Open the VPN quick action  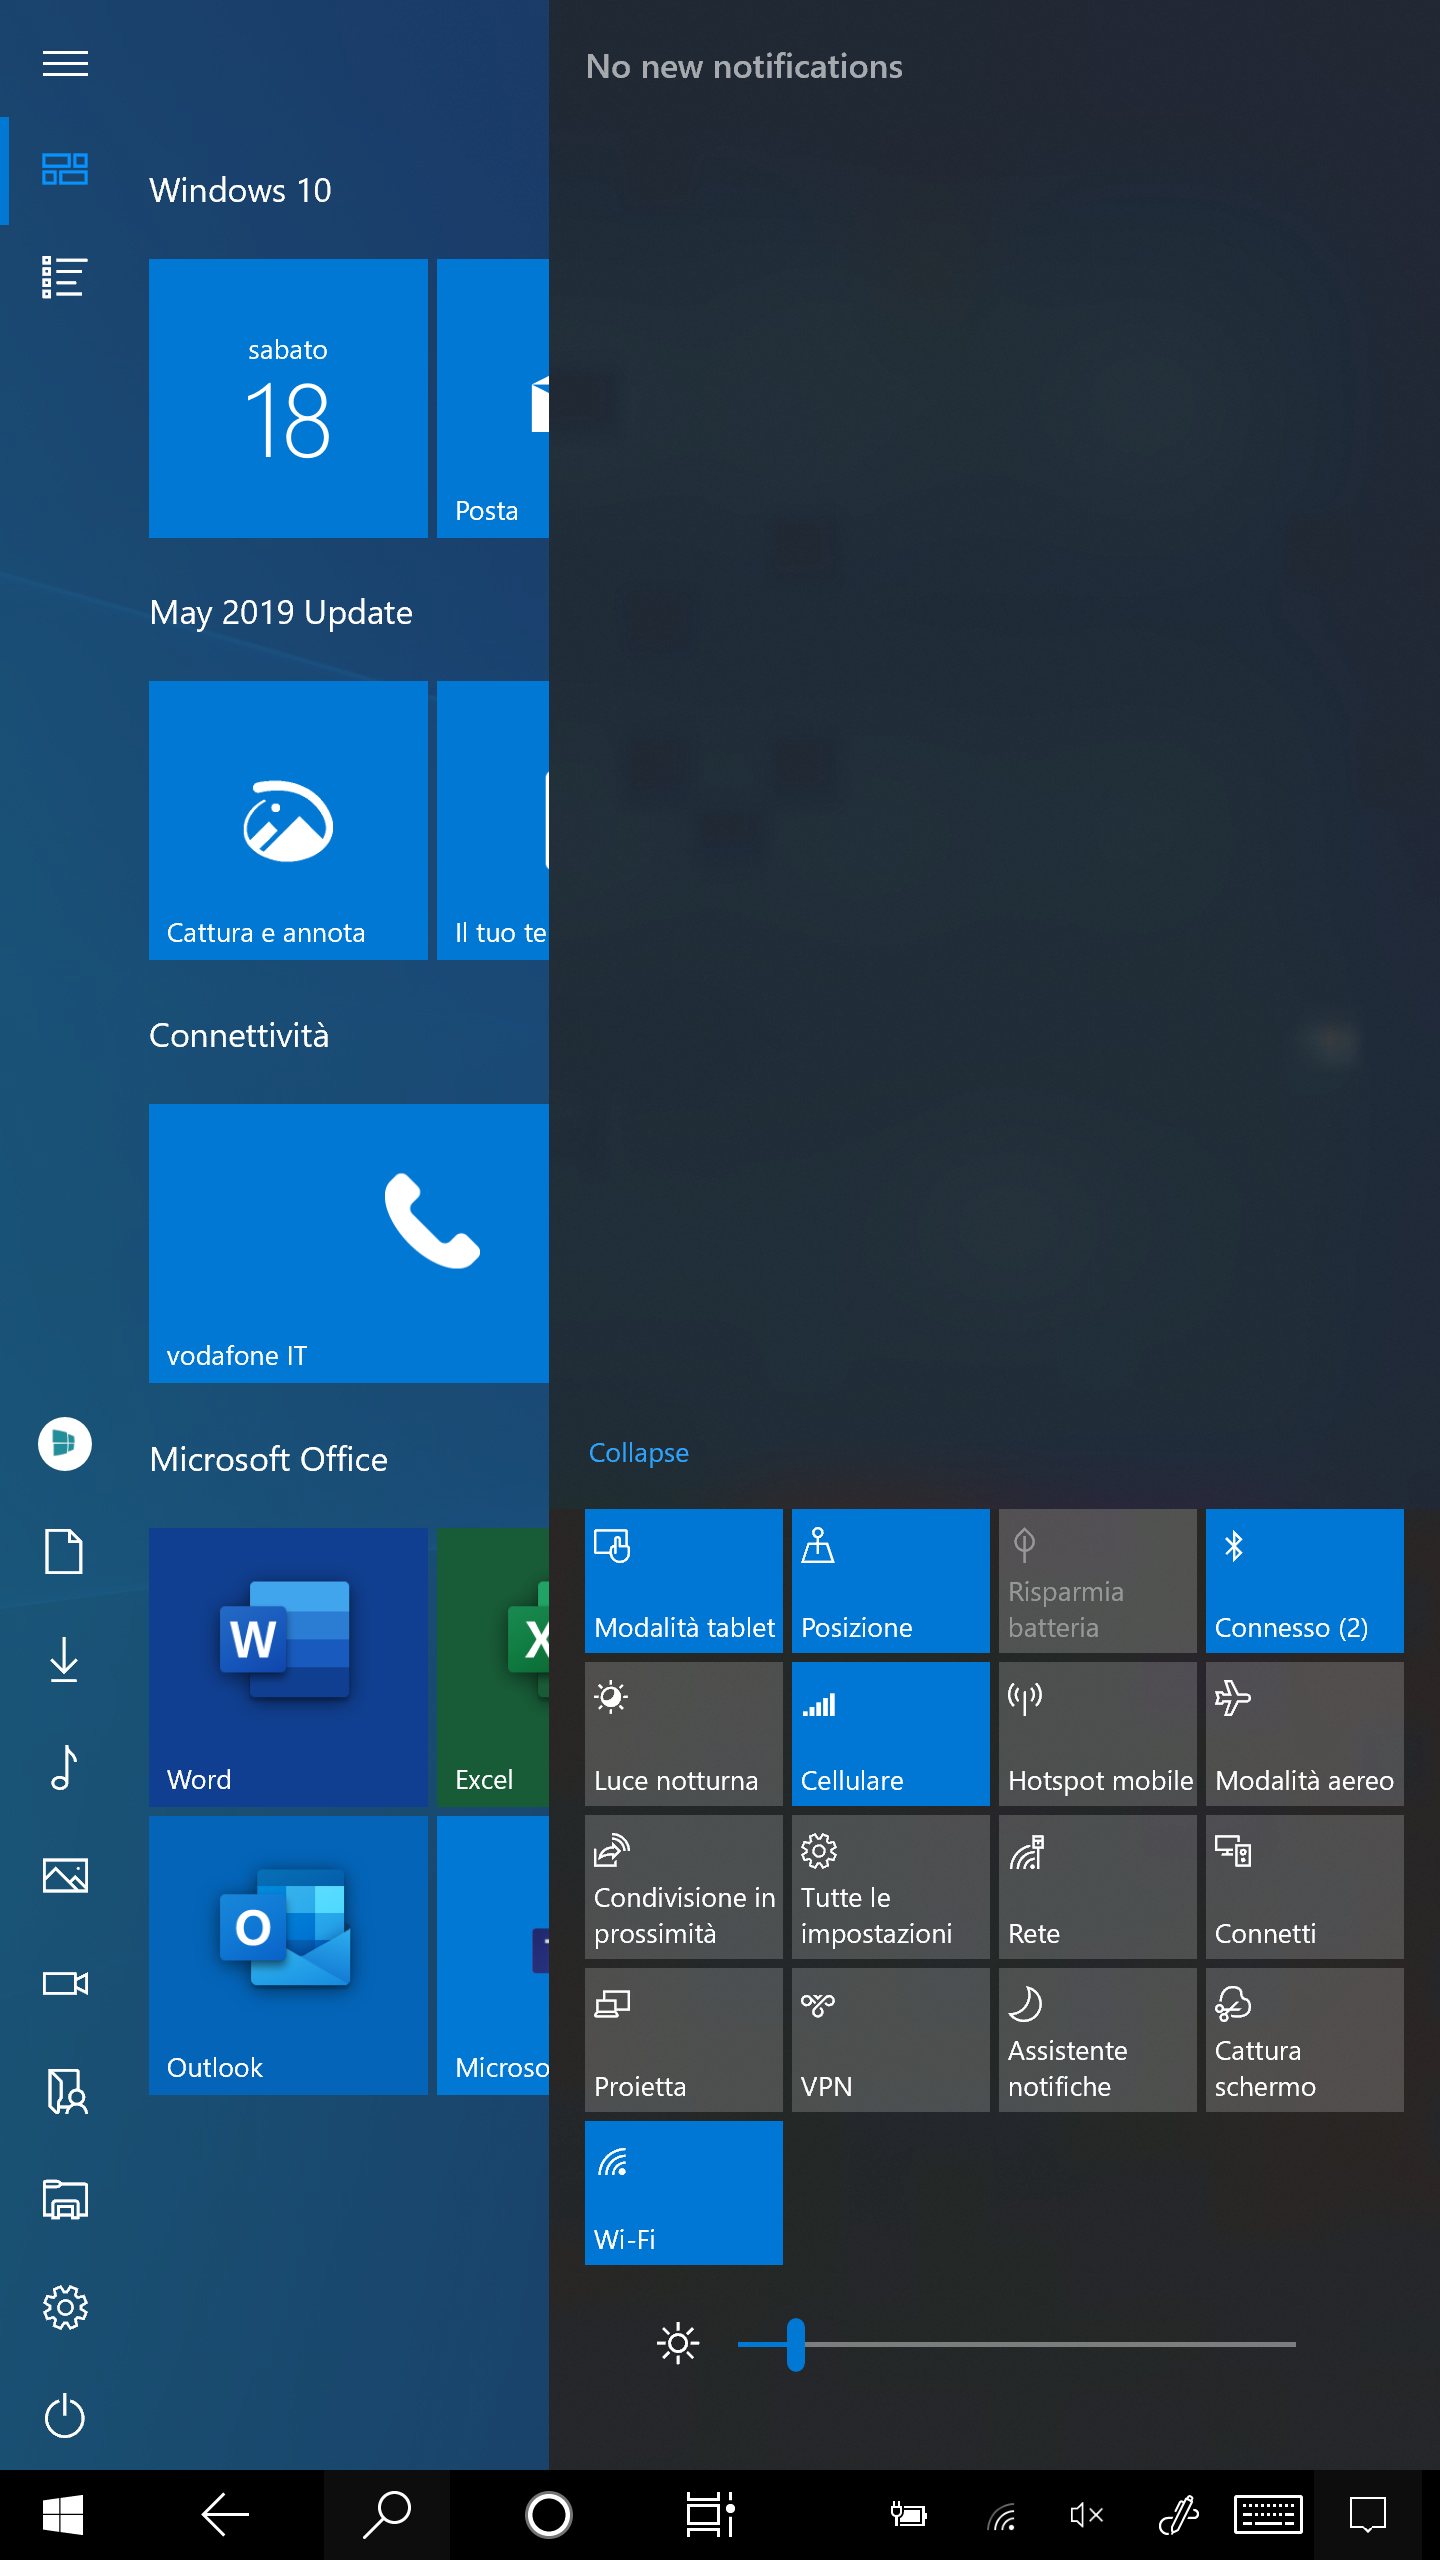point(891,2040)
